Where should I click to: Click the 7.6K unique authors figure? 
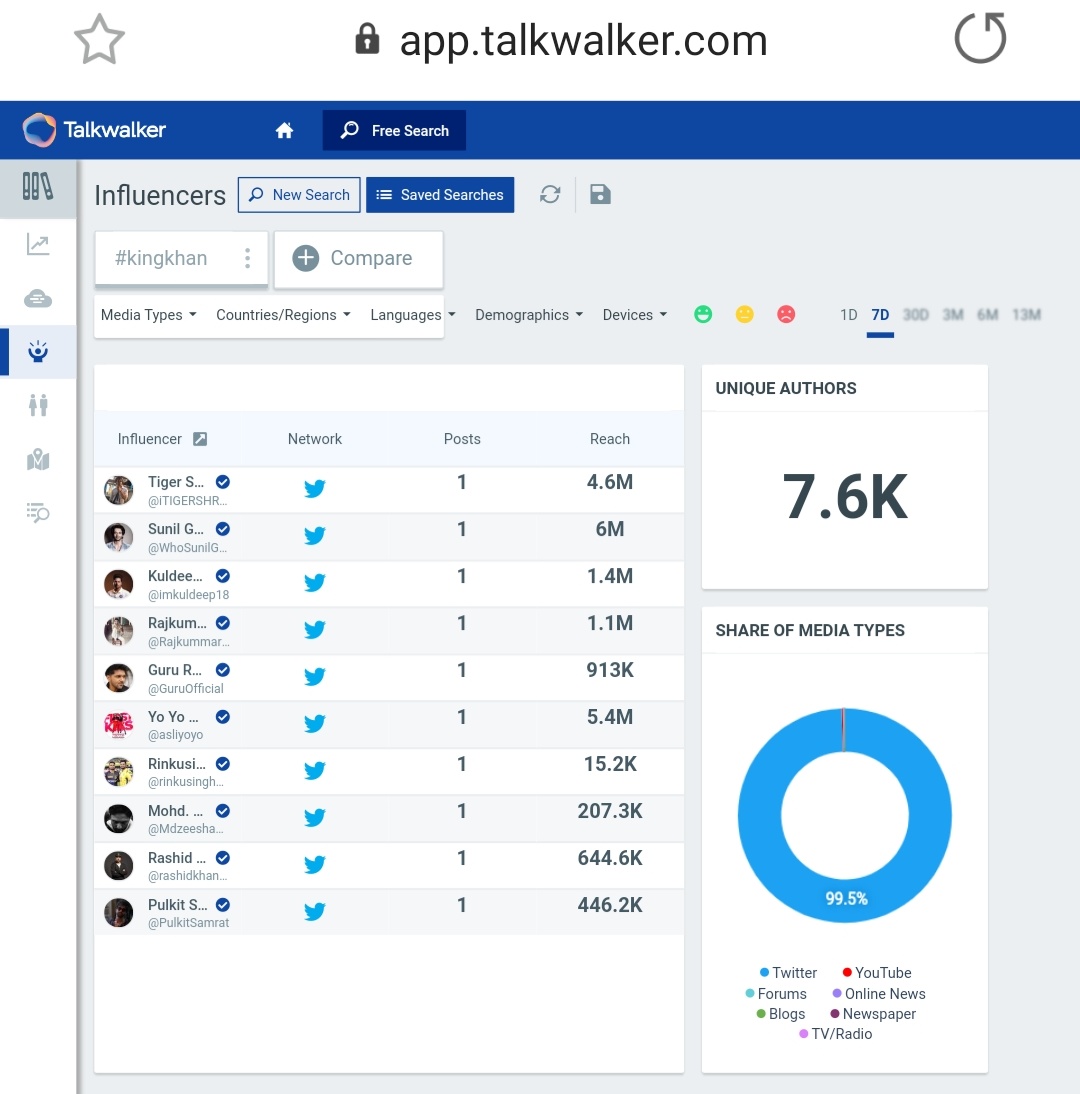click(x=845, y=497)
